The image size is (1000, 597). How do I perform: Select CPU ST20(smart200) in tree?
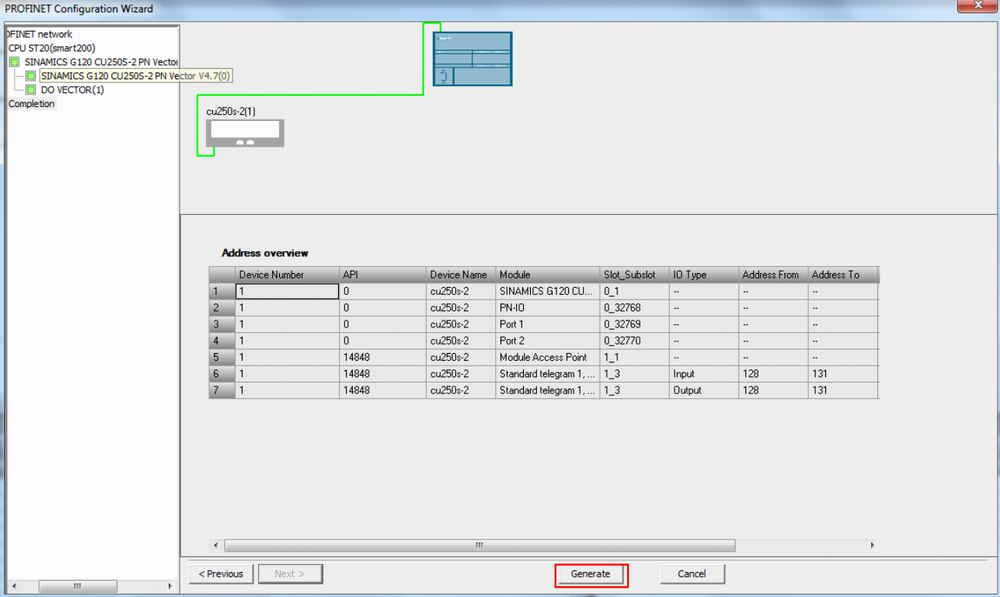pos(52,48)
